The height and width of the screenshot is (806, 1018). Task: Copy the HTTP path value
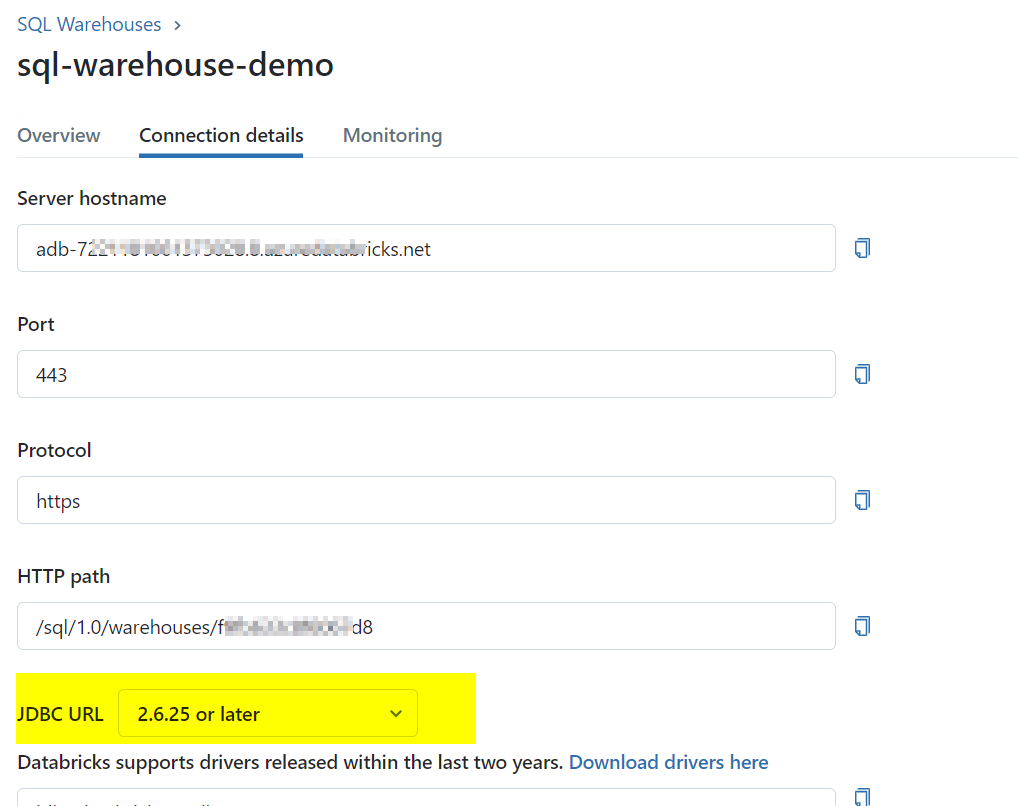862,626
